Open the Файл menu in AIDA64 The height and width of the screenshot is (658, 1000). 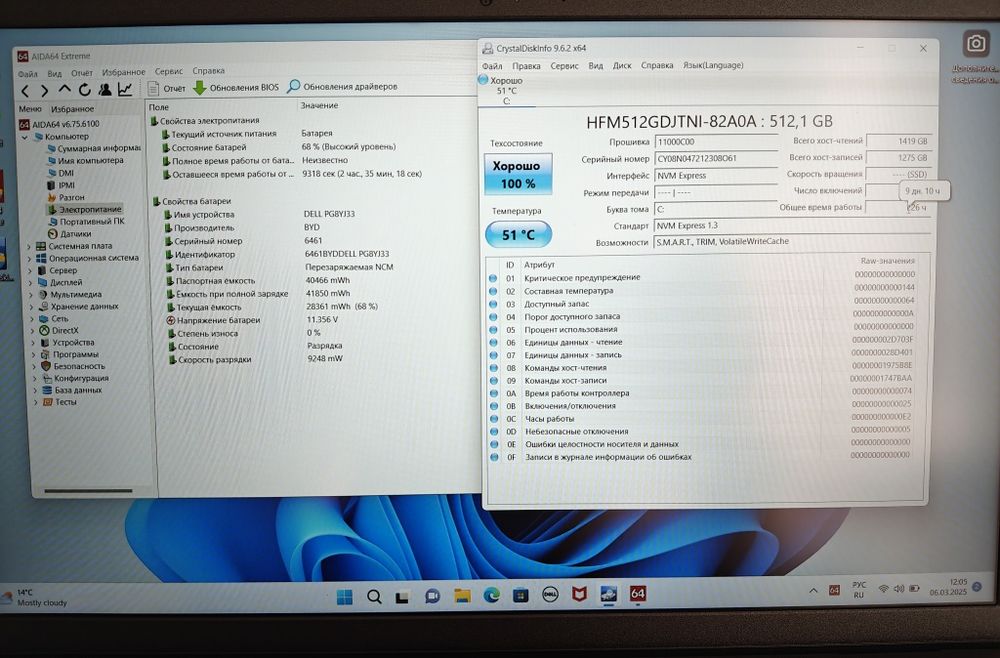point(28,74)
